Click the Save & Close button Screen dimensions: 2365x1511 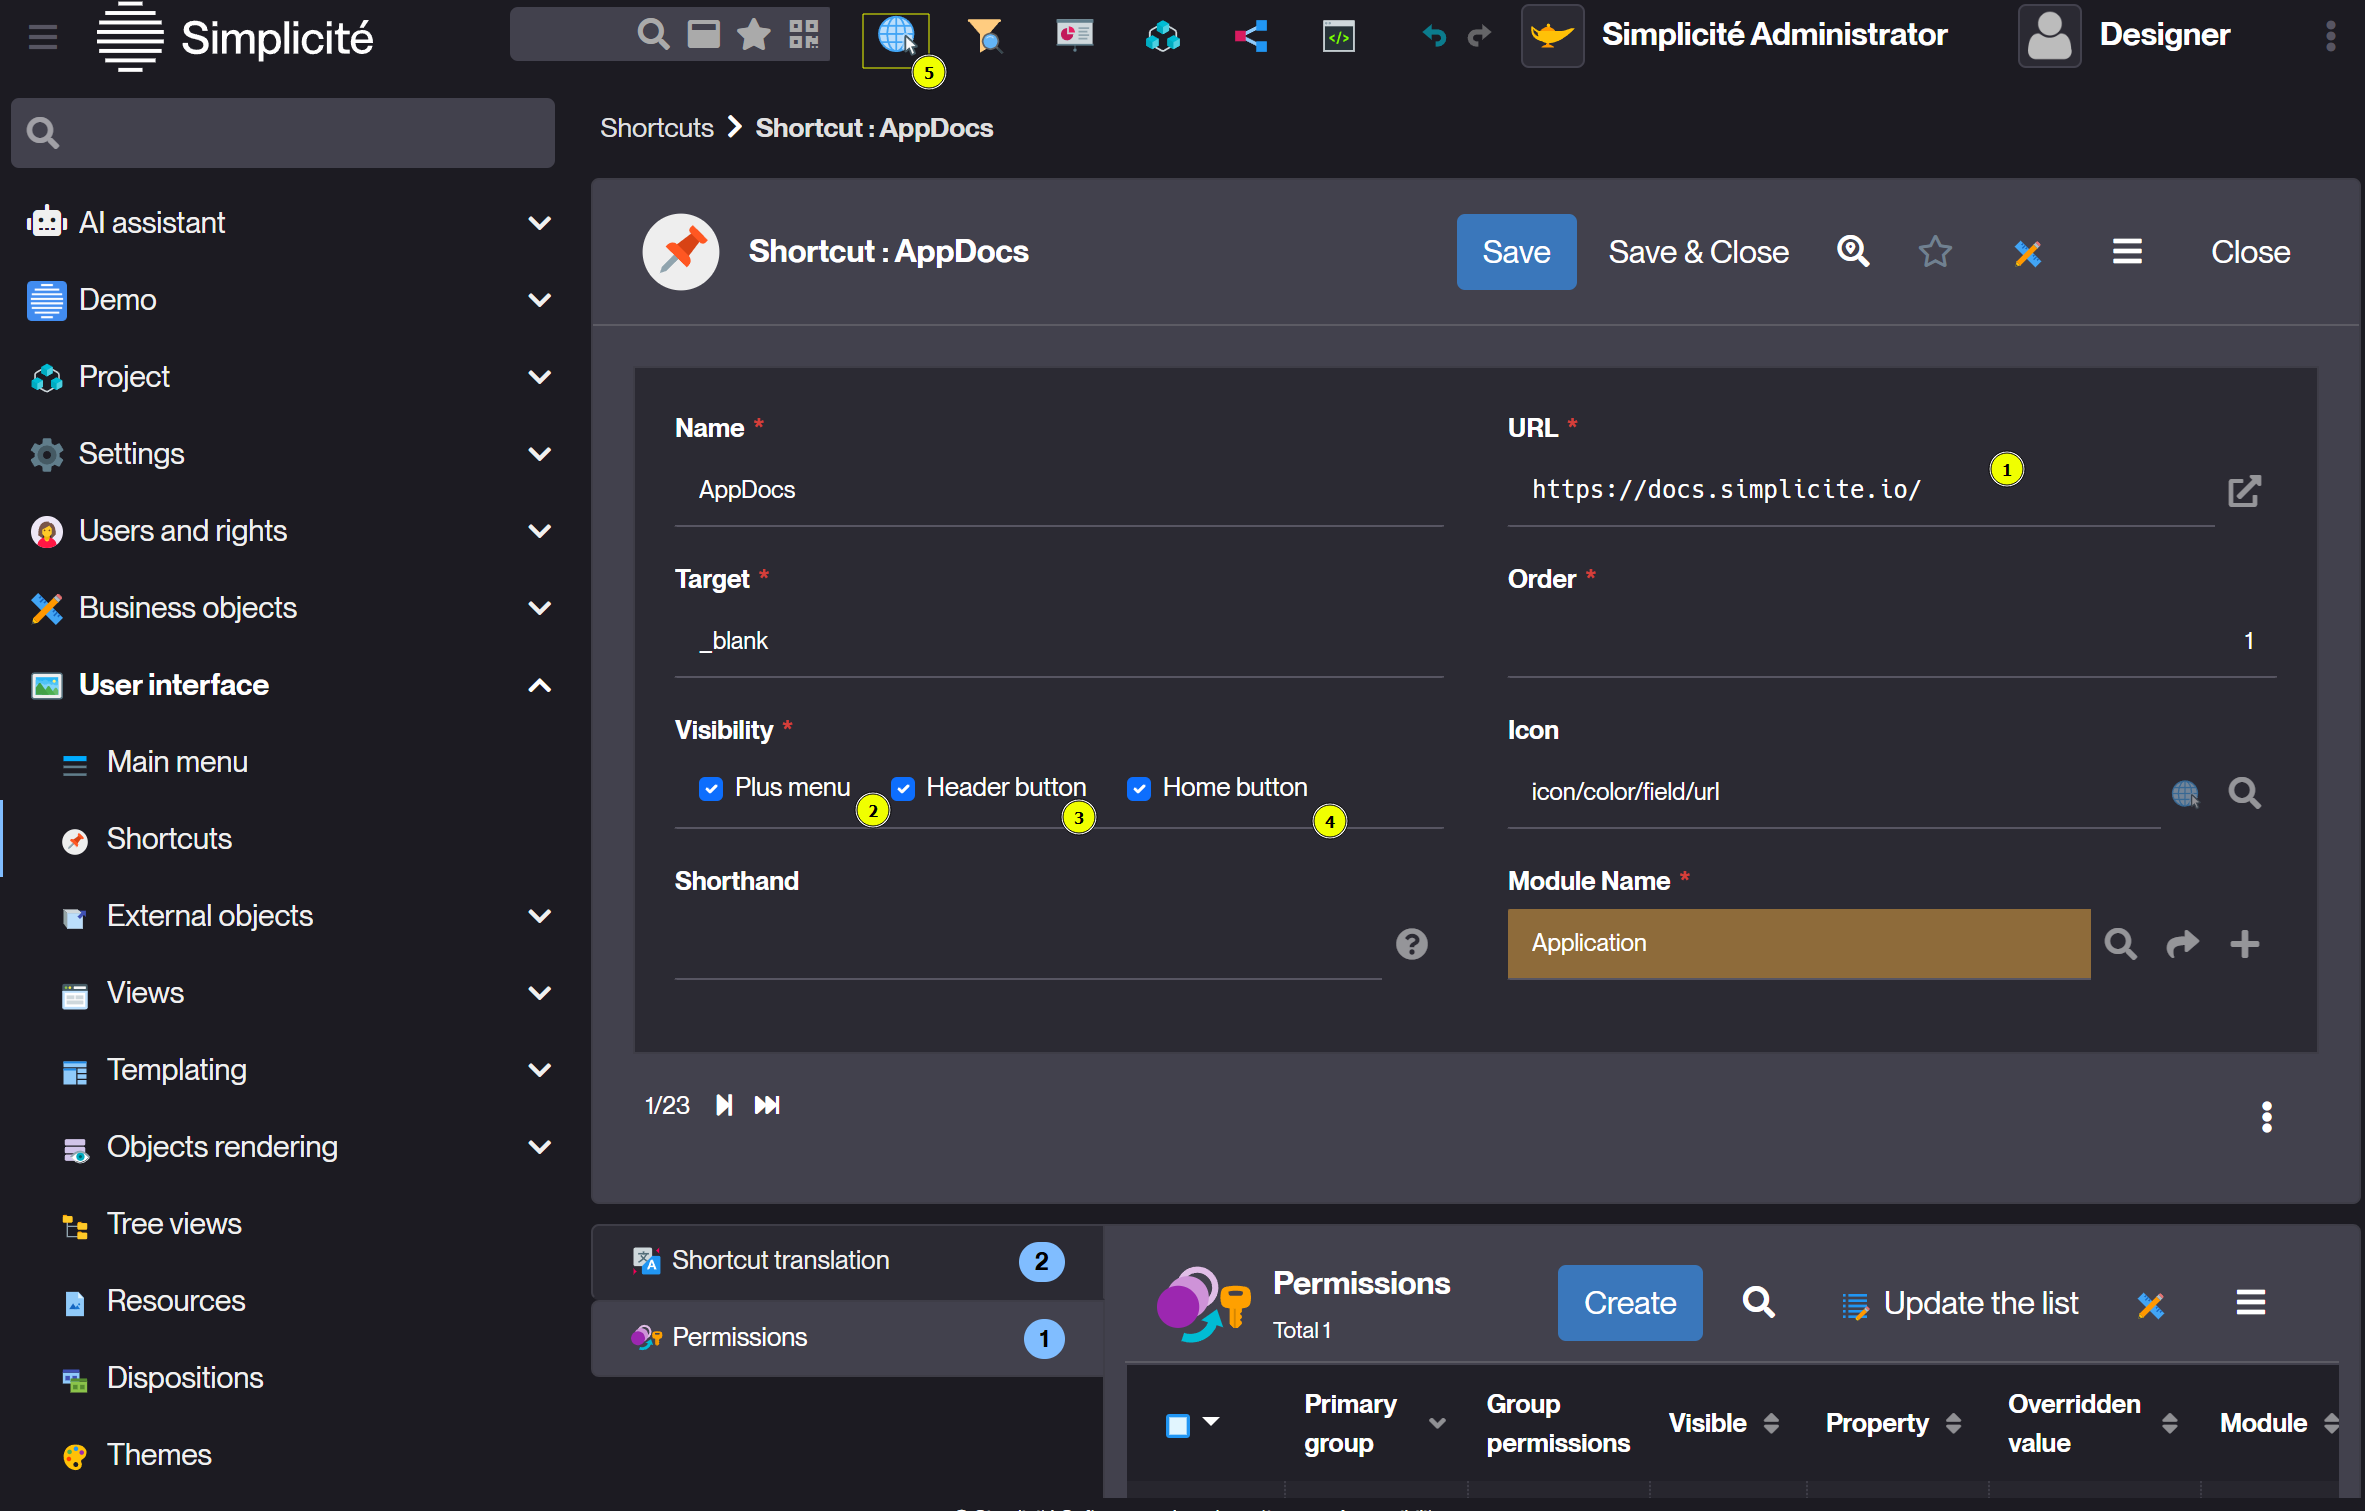[1698, 252]
